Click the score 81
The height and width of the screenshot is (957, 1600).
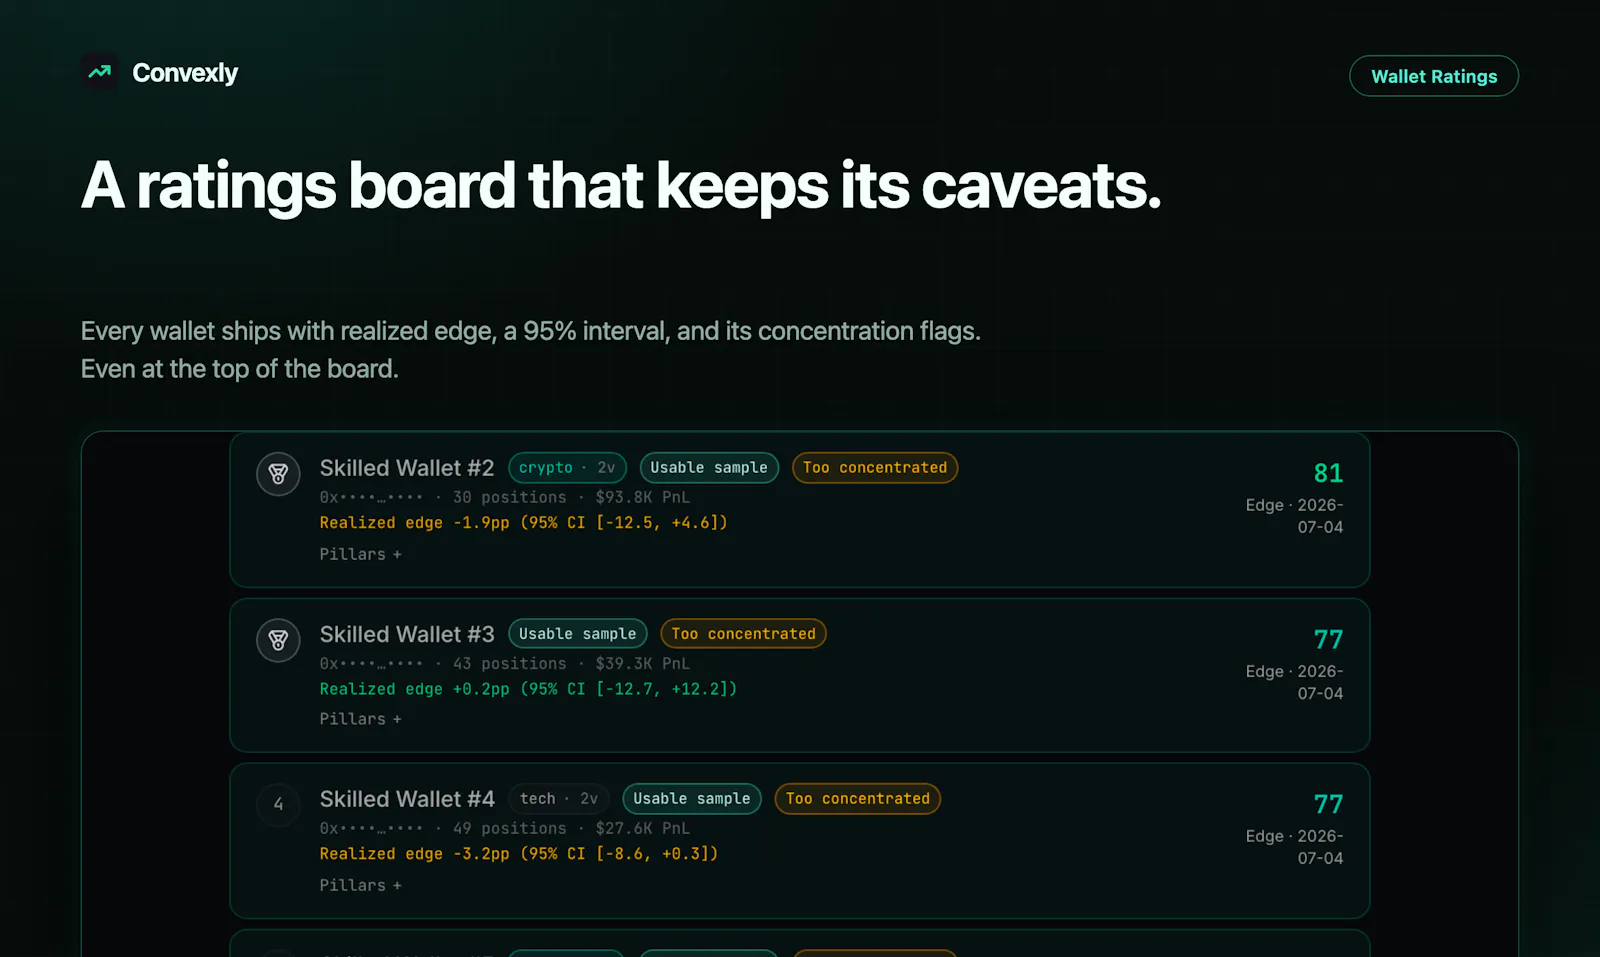click(1328, 473)
